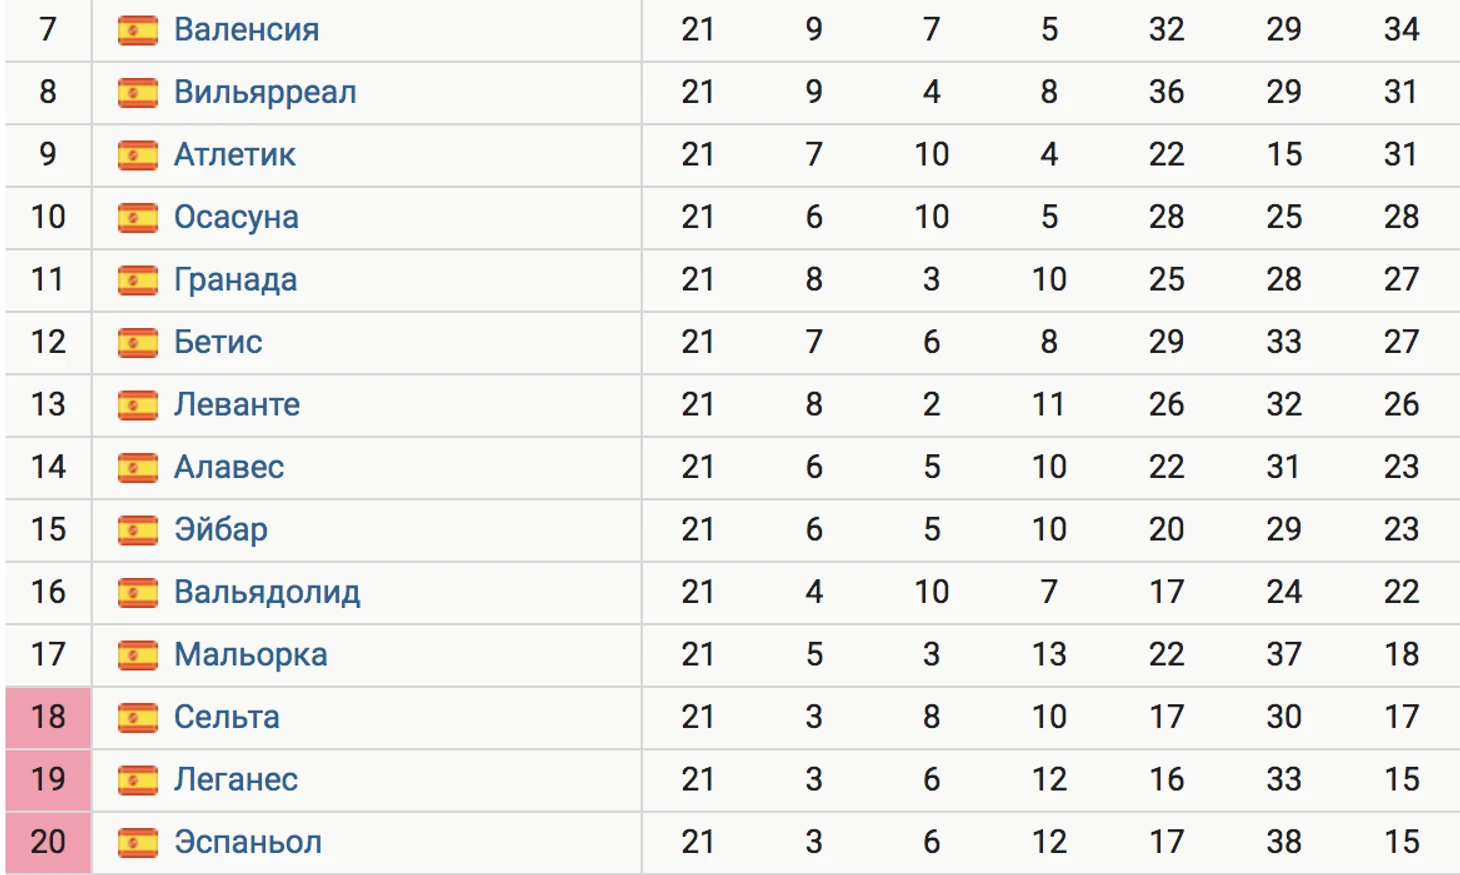Click the flag icon beside Бетис
This screenshot has width=1460, height=875.
(x=137, y=343)
